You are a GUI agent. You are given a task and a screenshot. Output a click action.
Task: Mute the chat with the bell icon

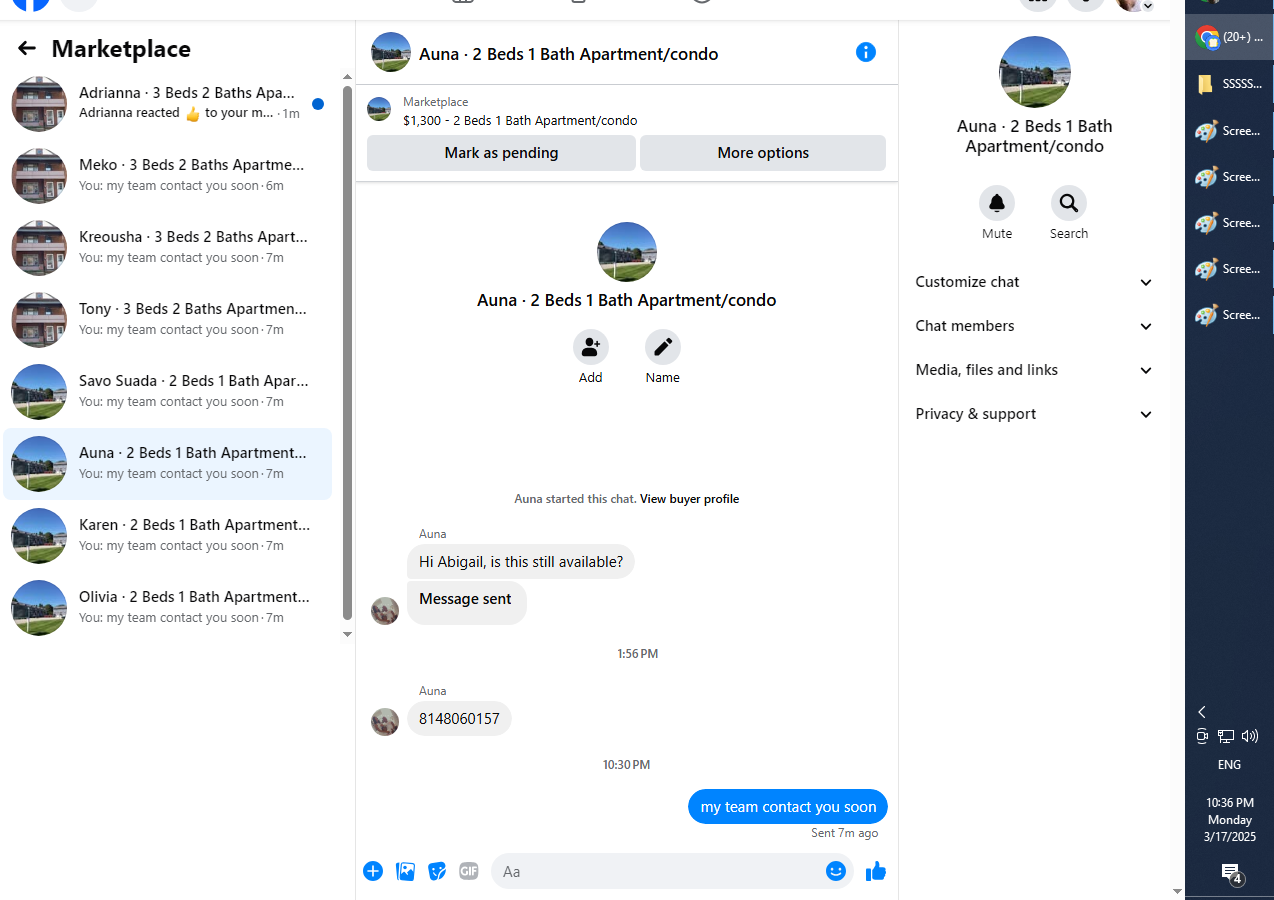coord(997,203)
